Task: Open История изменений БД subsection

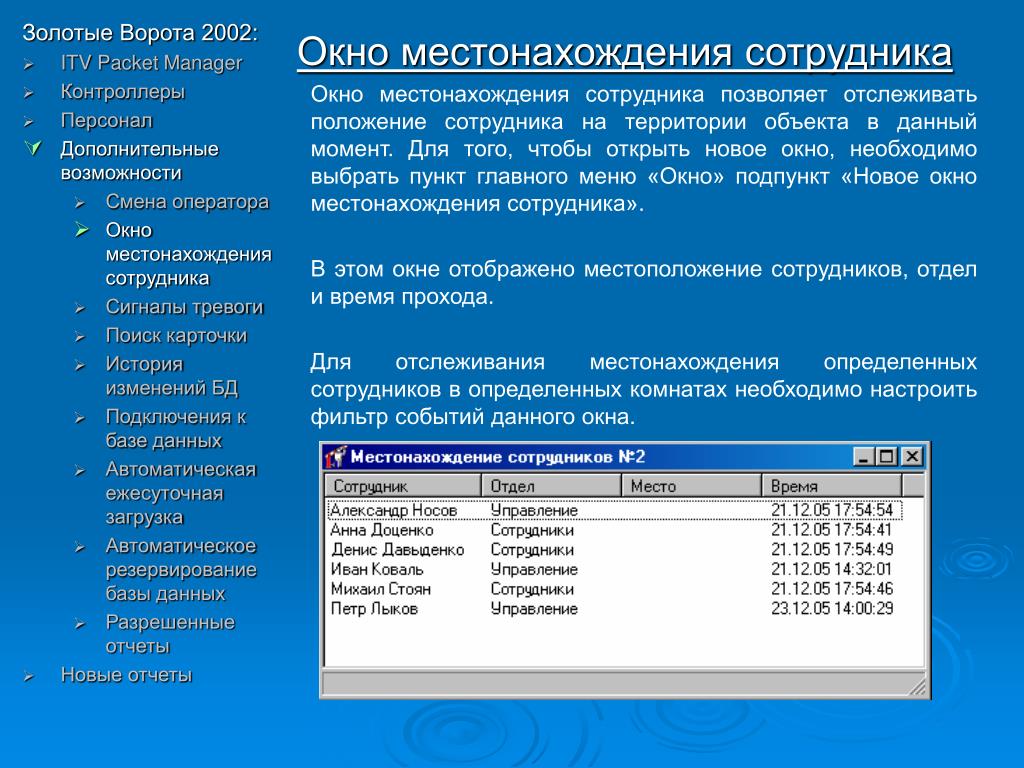Action: pyautogui.click(x=172, y=376)
